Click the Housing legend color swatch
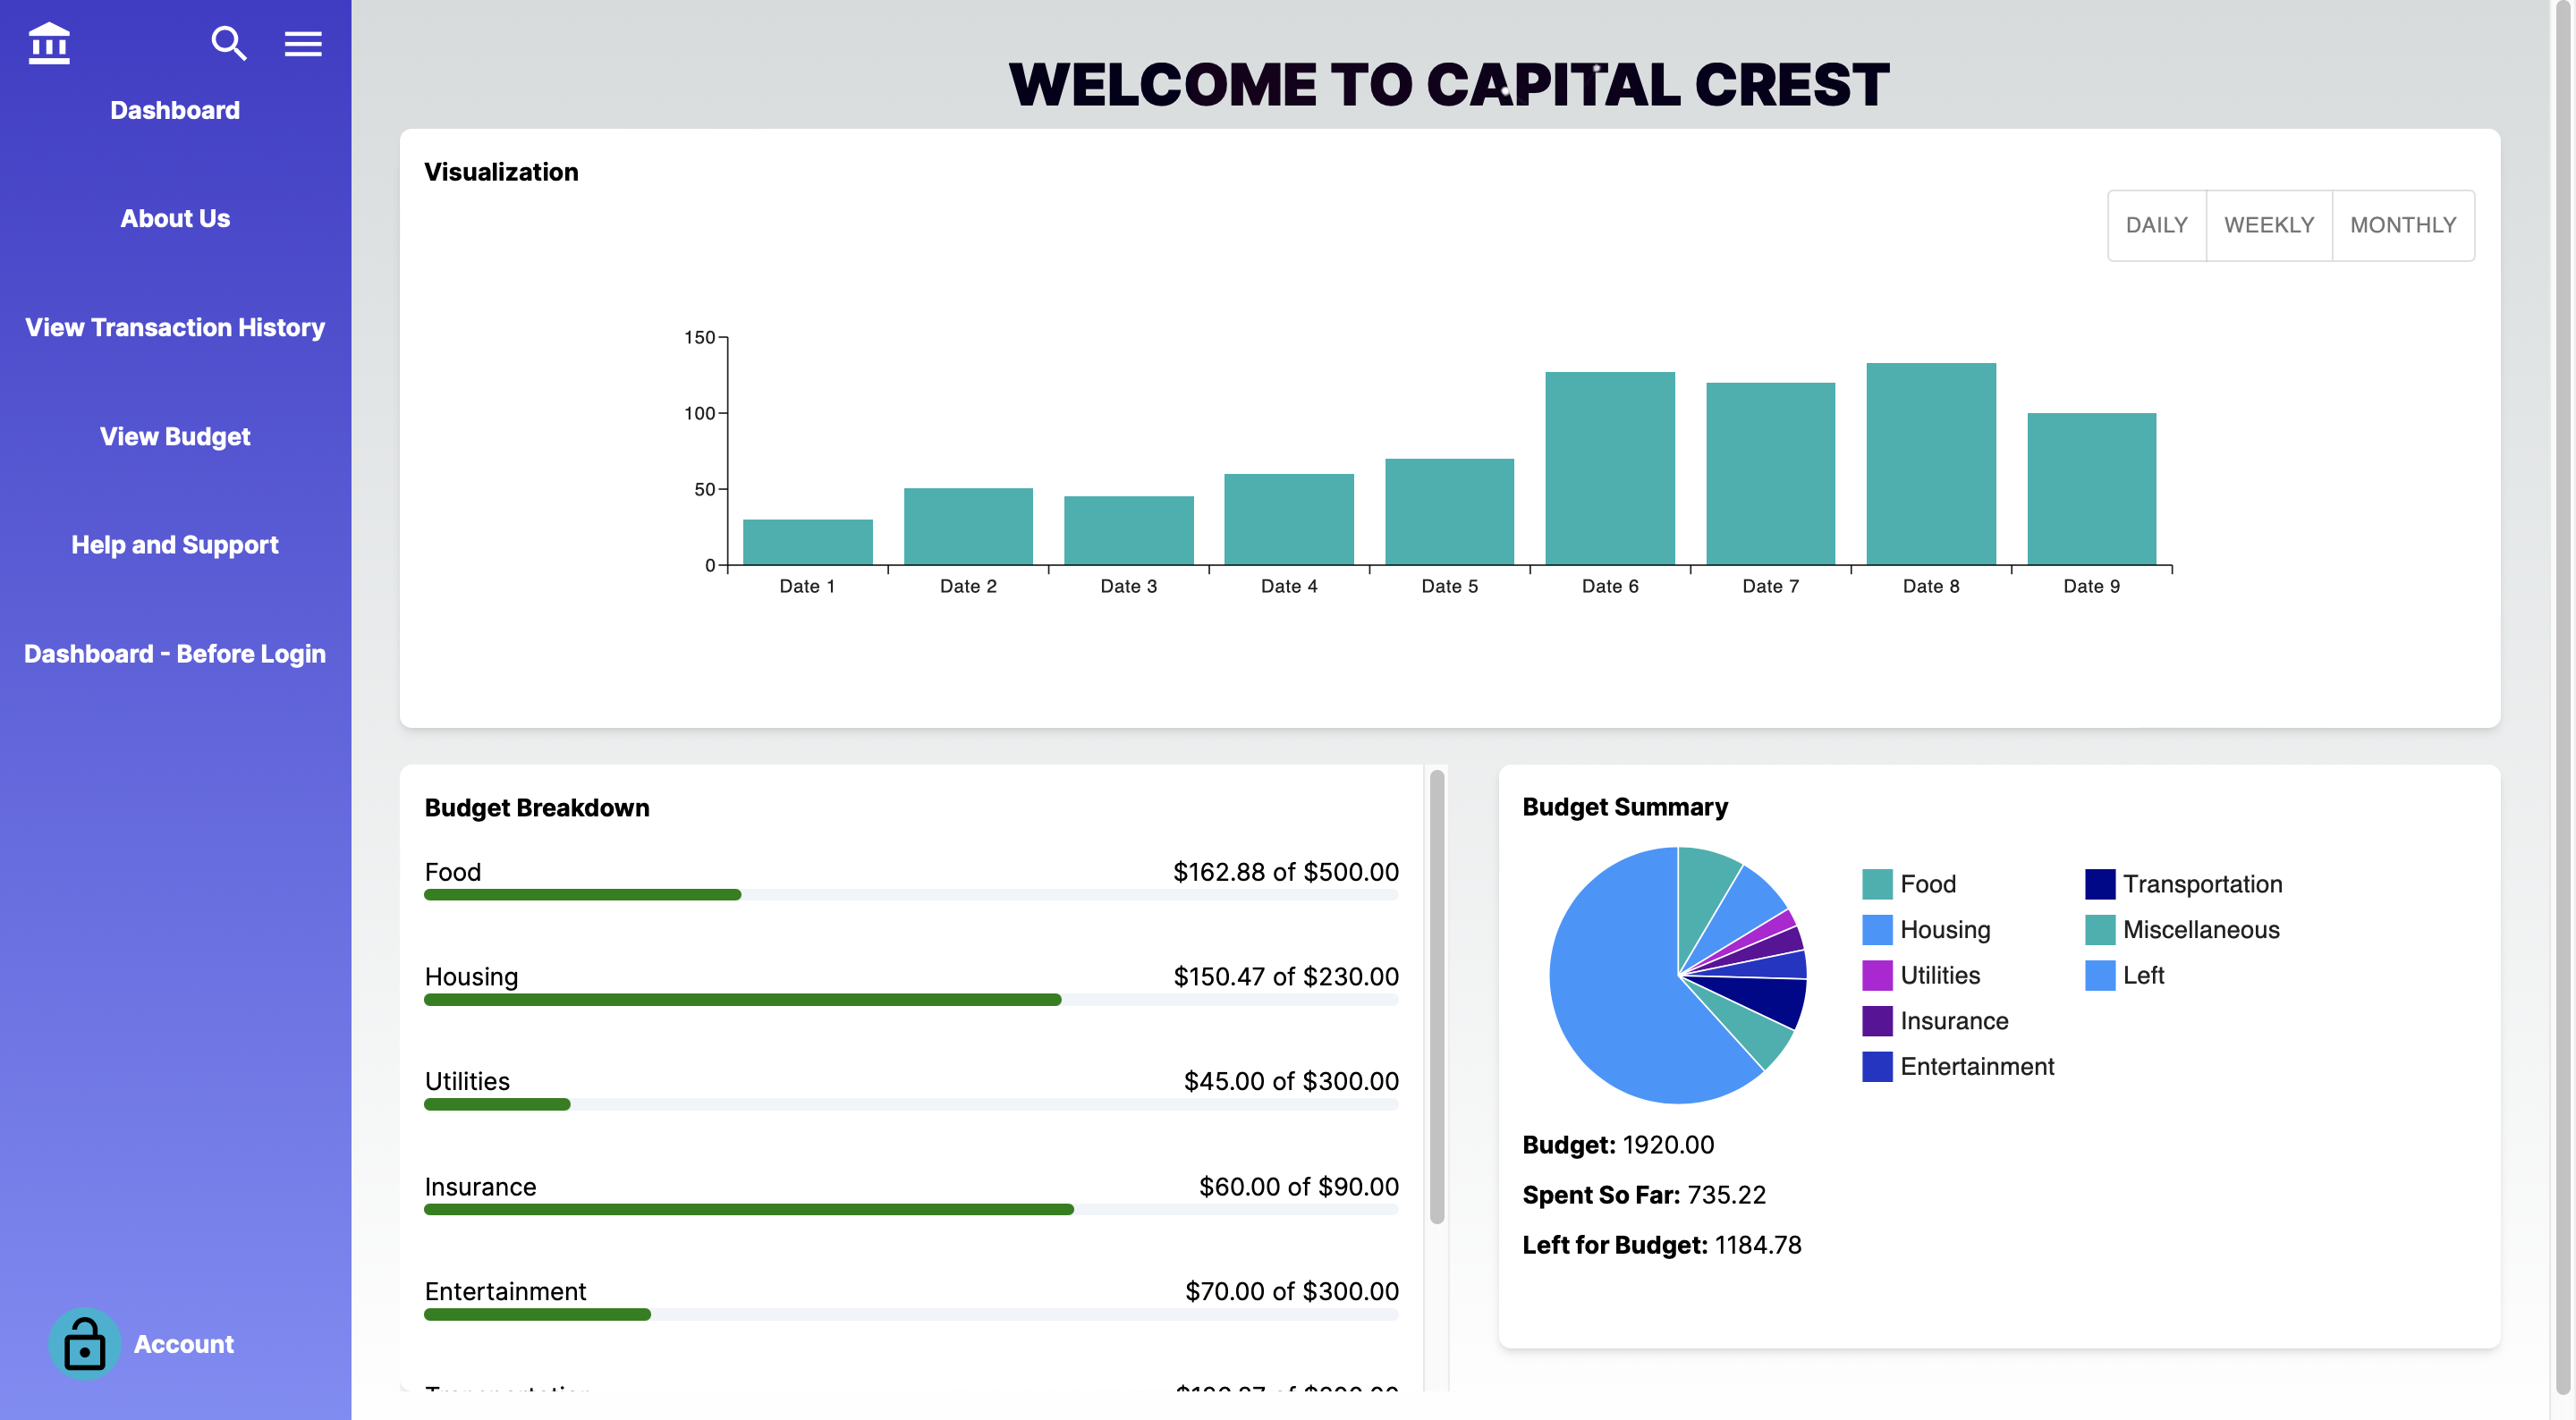This screenshot has width=2576, height=1420. click(1877, 930)
